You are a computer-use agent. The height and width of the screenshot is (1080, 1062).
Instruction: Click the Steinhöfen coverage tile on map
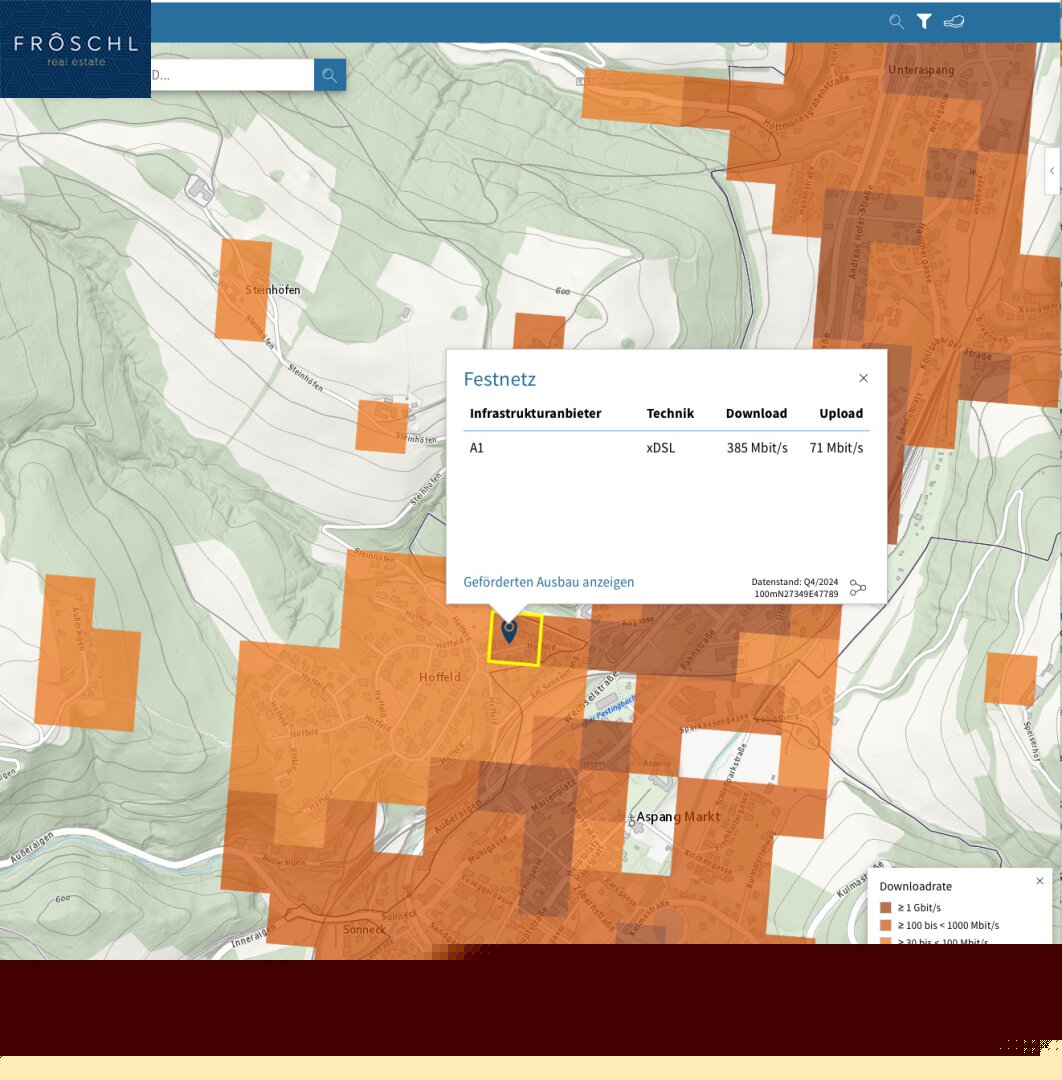point(243,290)
